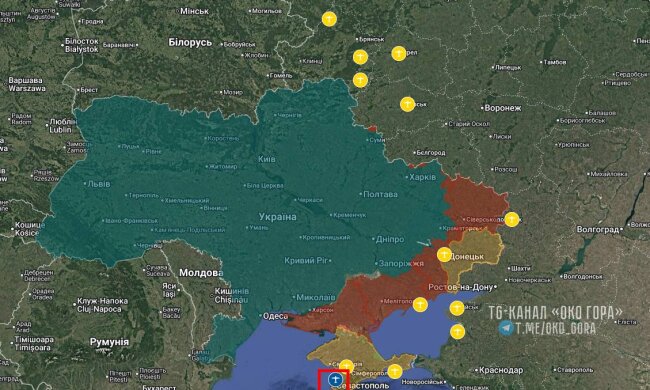Select the Яси Iași label
Viewport: 650px width, 390px height.
coord(169,290)
